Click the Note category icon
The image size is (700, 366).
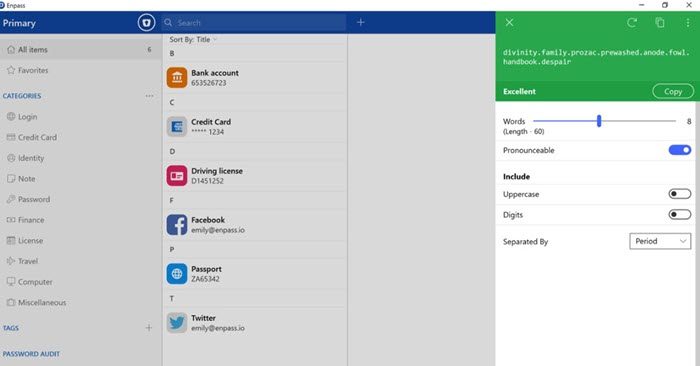[x=11, y=179]
